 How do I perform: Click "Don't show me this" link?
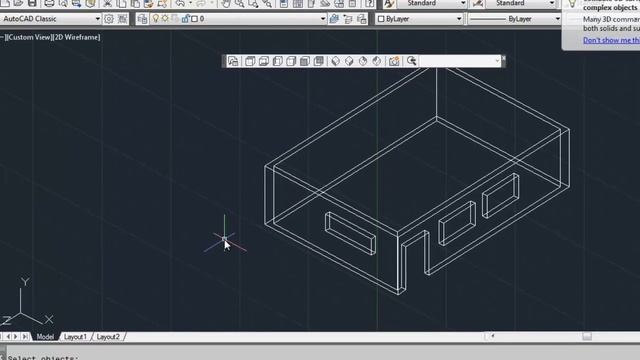(x=611, y=40)
